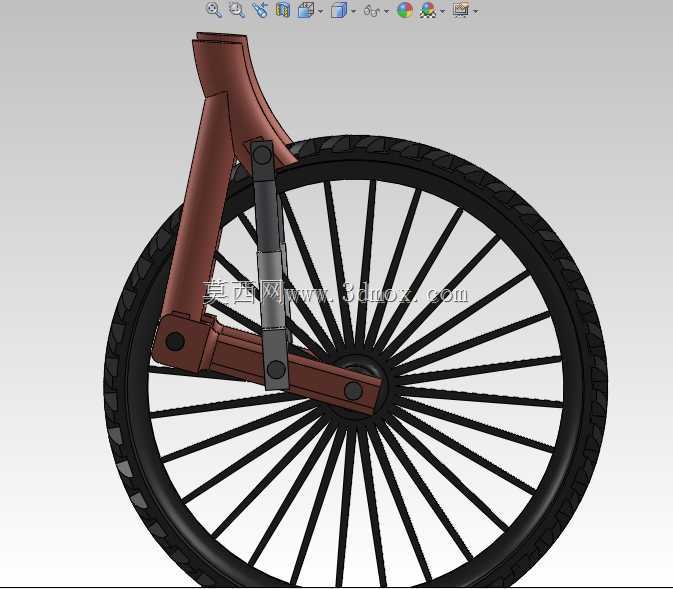673x589 pixels.
Task: Expand the Apply Scene dropdown arrow
Action: pos(443,11)
